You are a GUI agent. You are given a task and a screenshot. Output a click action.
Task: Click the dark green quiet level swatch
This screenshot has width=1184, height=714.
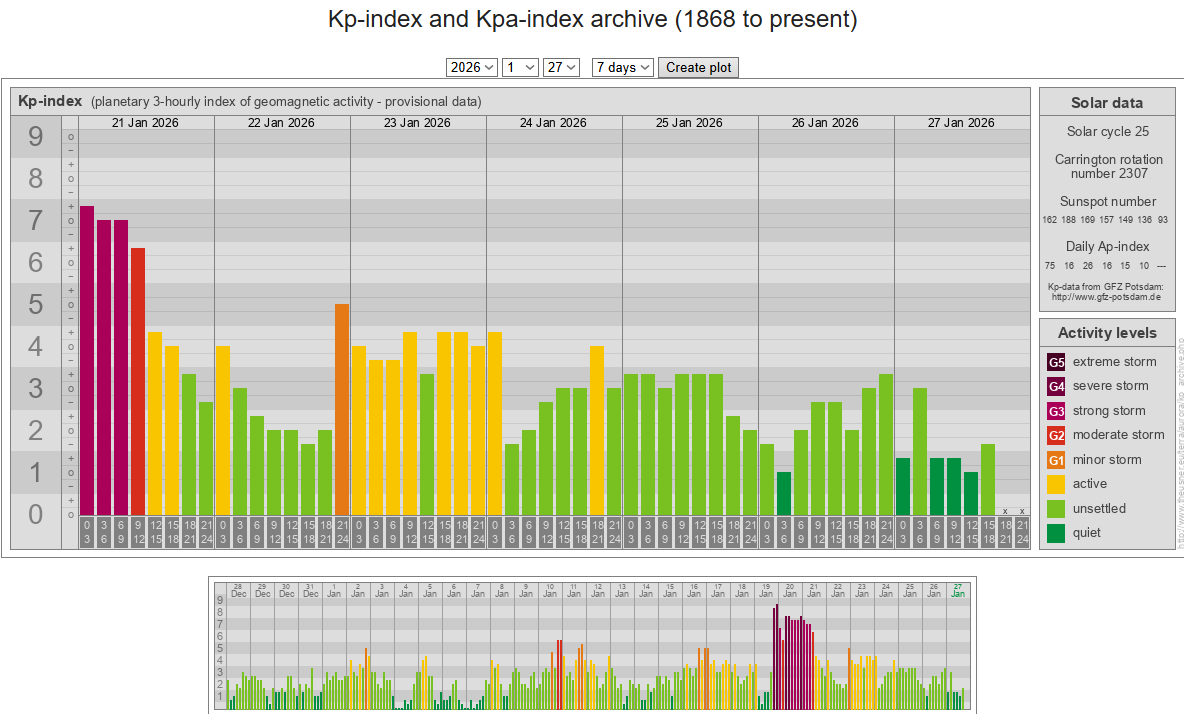point(1056,533)
